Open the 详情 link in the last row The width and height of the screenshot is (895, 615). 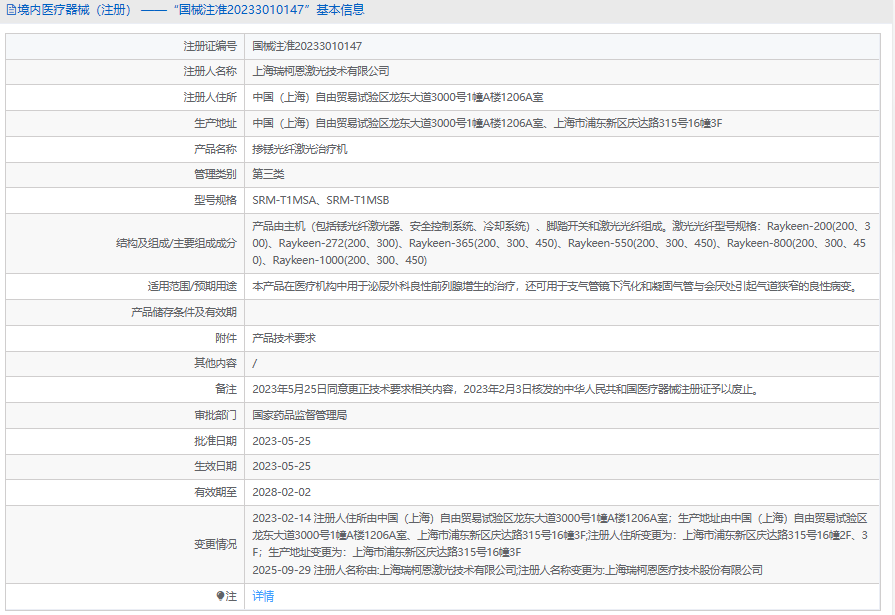point(263,596)
